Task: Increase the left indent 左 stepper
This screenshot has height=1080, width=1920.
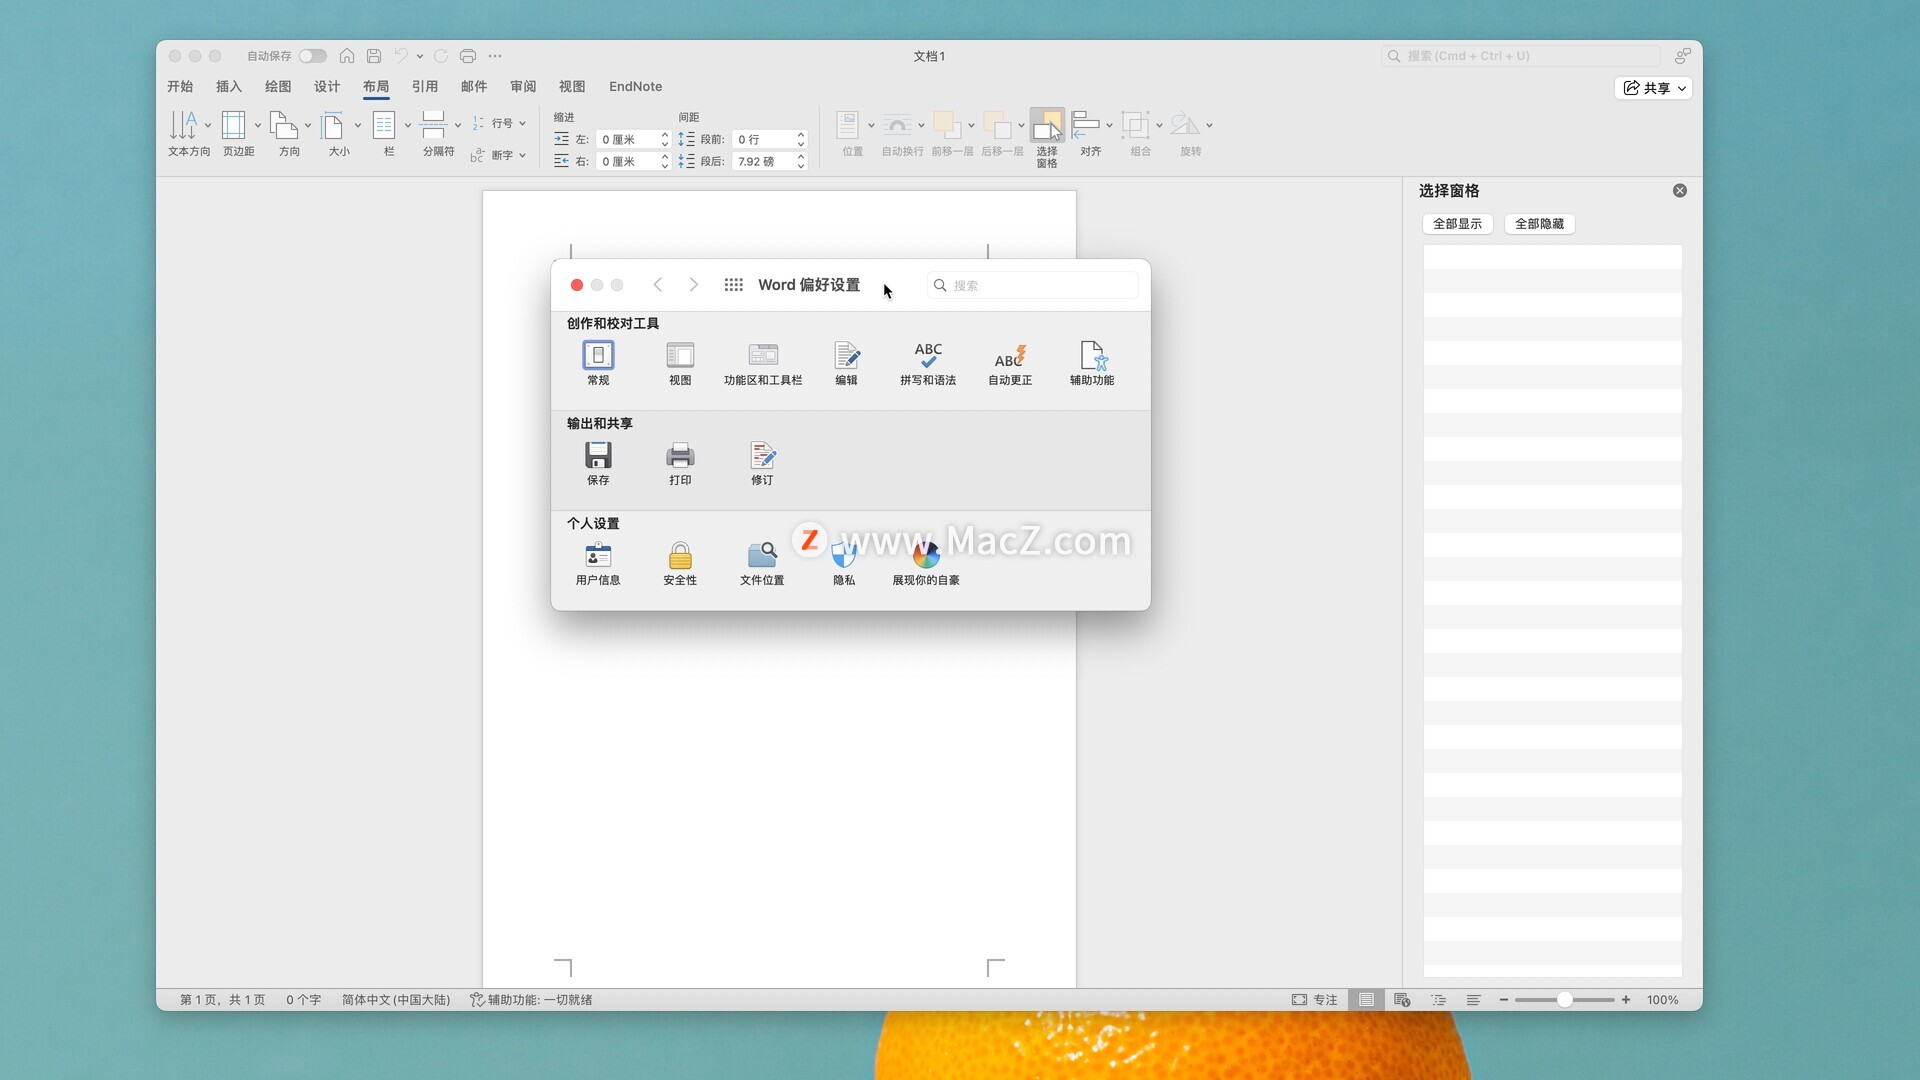Action: tap(665, 135)
